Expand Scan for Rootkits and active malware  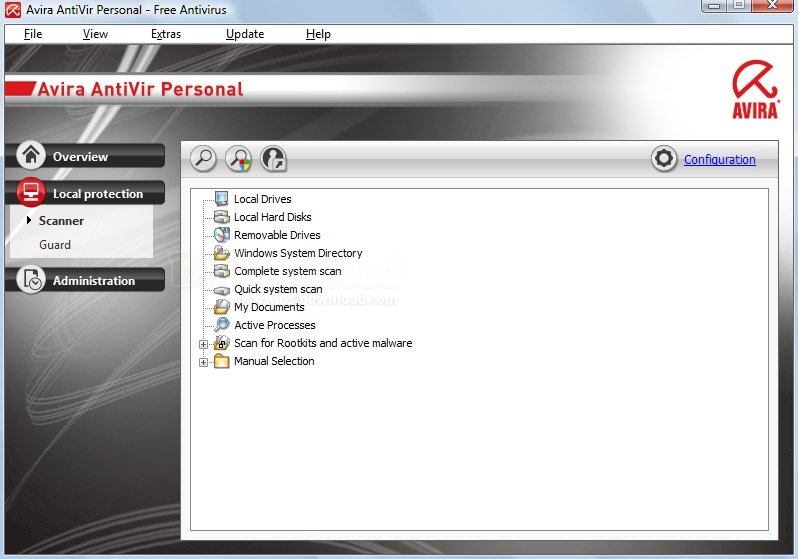point(204,344)
